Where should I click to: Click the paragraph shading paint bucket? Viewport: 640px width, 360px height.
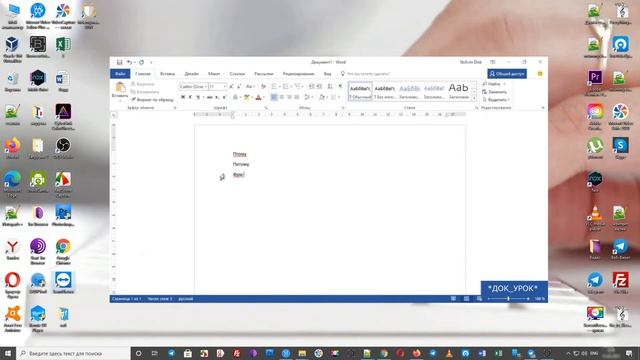point(322,97)
